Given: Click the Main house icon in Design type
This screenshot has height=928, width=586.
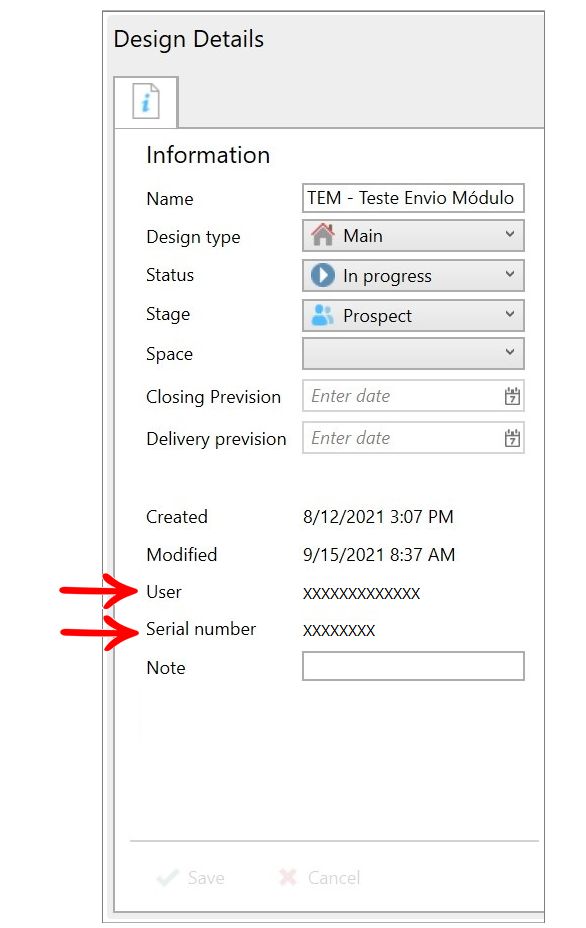Looking at the screenshot, I should tap(323, 235).
